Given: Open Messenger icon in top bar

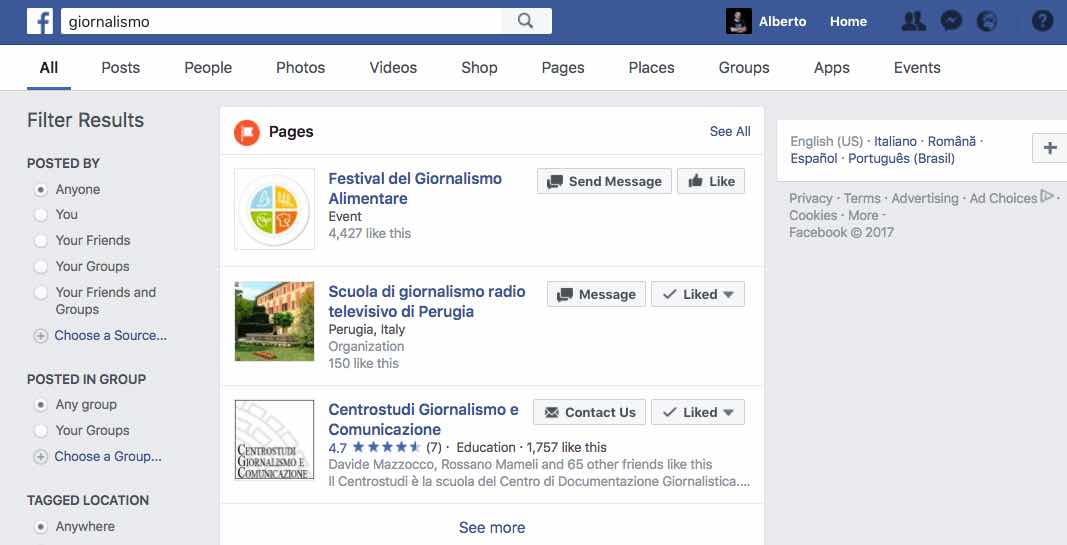Looking at the screenshot, I should (951, 22).
